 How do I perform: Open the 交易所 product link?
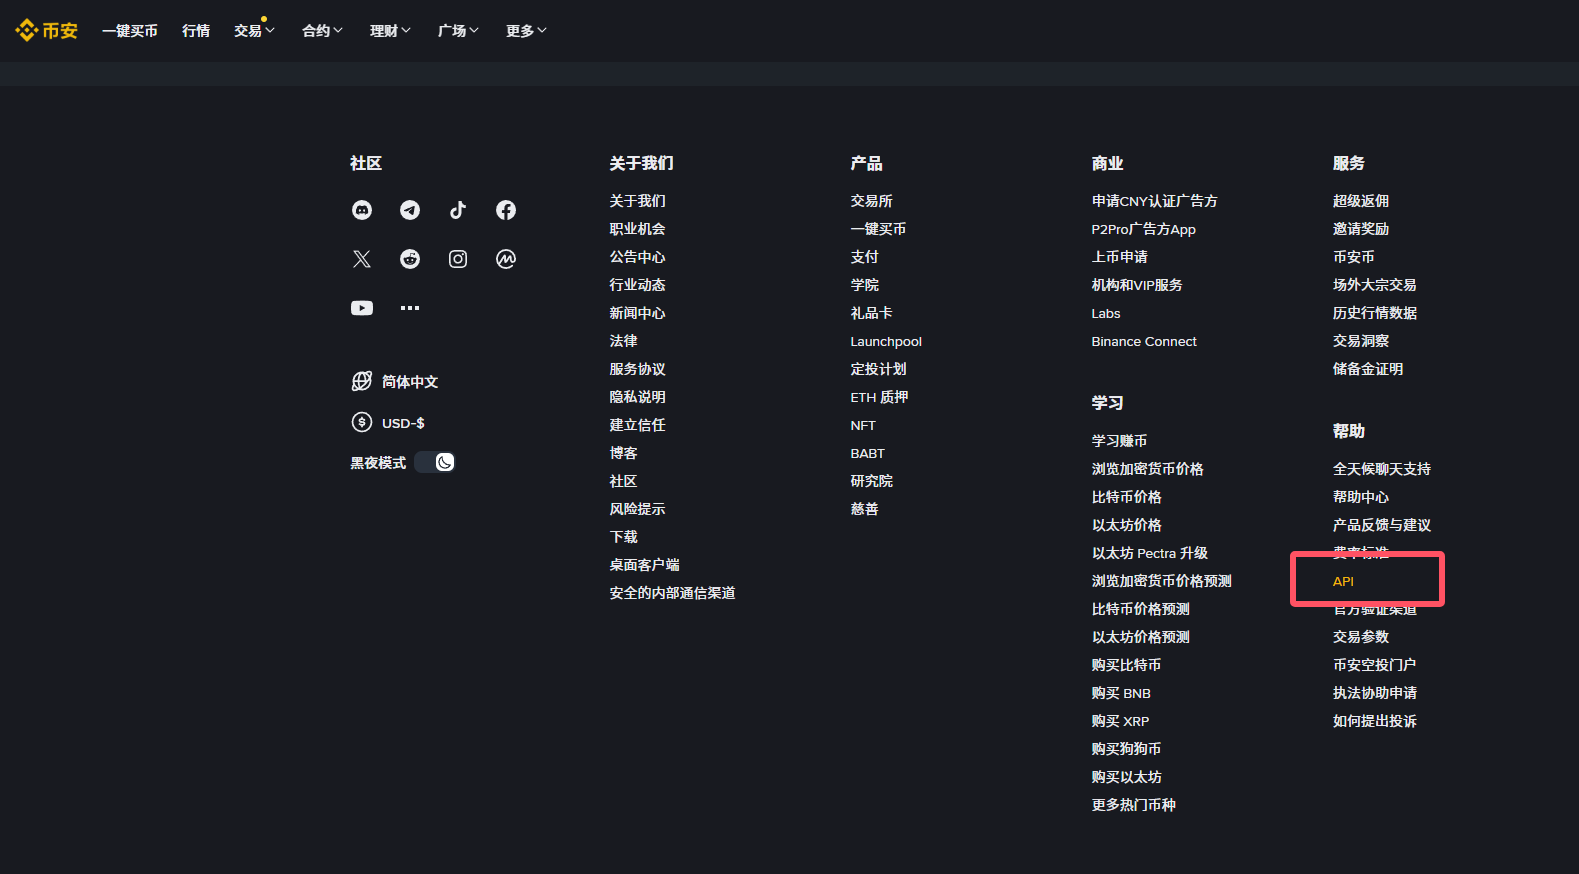pos(872,201)
